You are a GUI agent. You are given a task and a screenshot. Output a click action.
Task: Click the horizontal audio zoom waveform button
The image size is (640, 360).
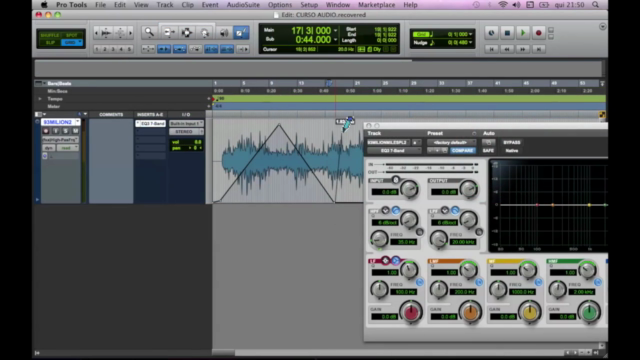107,33
